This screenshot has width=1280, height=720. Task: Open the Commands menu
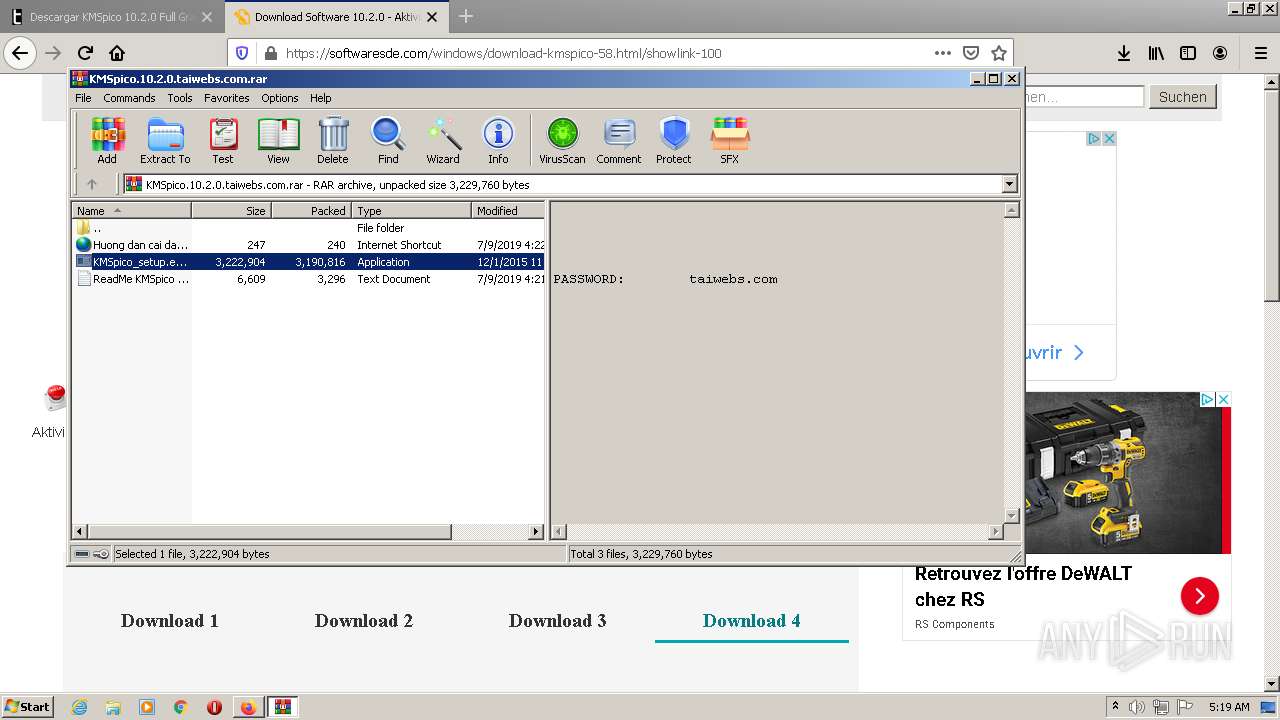[129, 98]
